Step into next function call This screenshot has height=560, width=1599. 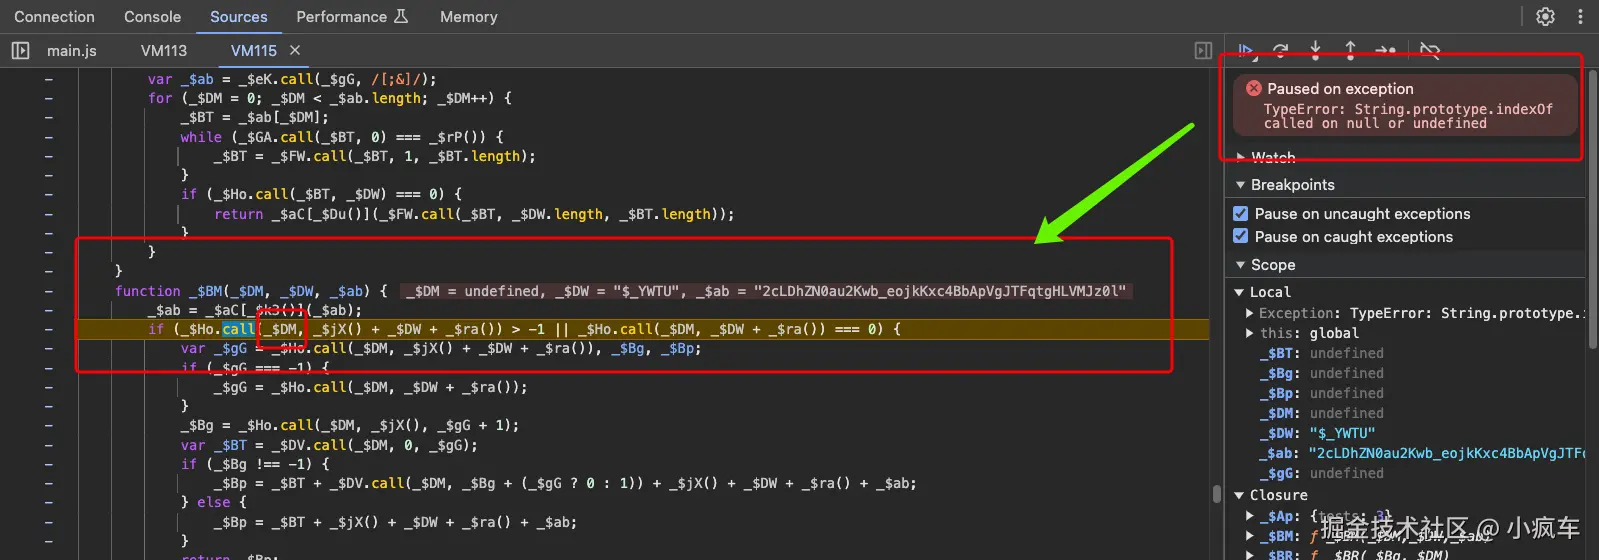pyautogui.click(x=1315, y=50)
